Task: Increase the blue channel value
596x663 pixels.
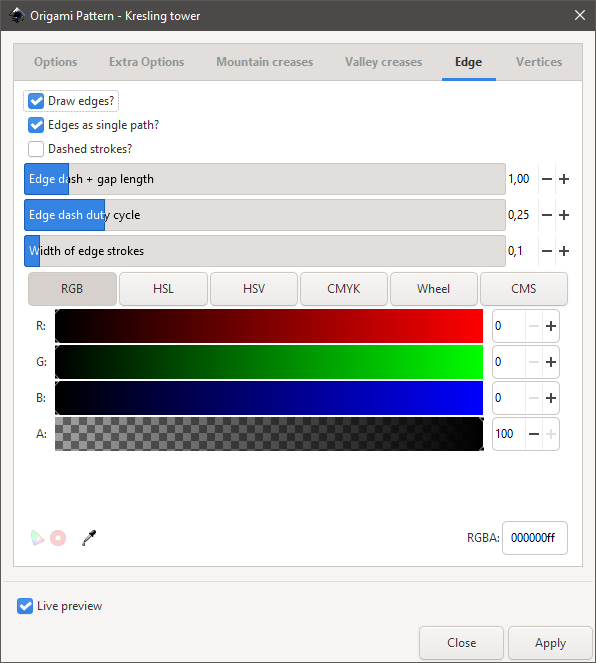Action: [551, 398]
